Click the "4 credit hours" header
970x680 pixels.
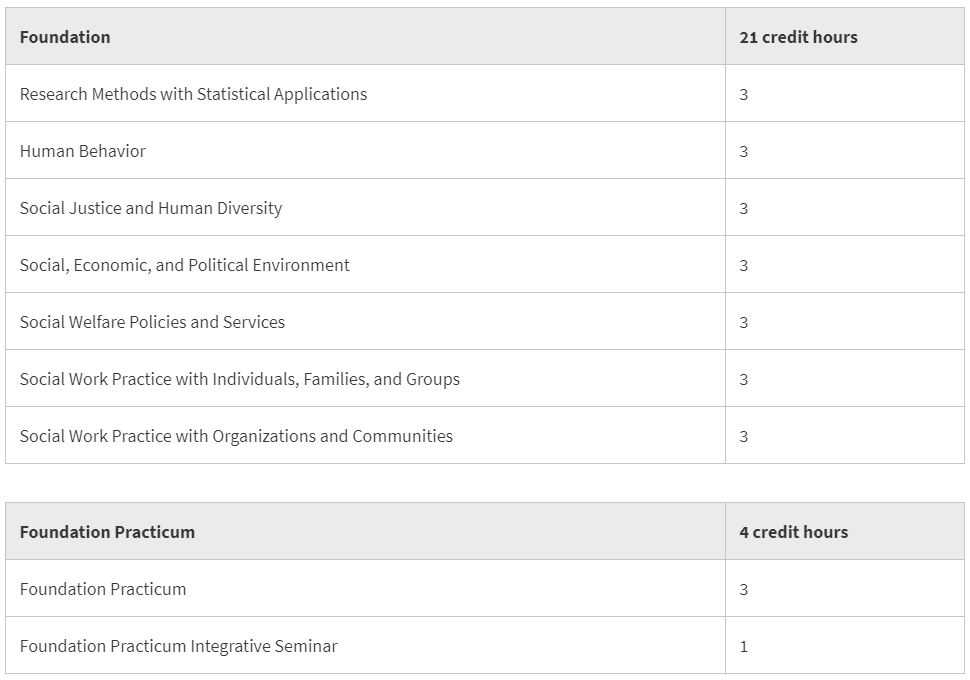(793, 532)
